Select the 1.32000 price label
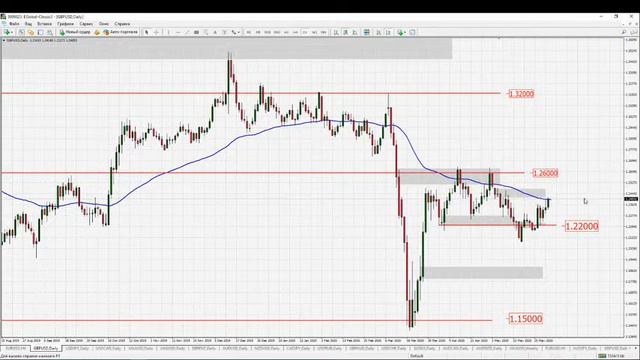 pos(521,94)
